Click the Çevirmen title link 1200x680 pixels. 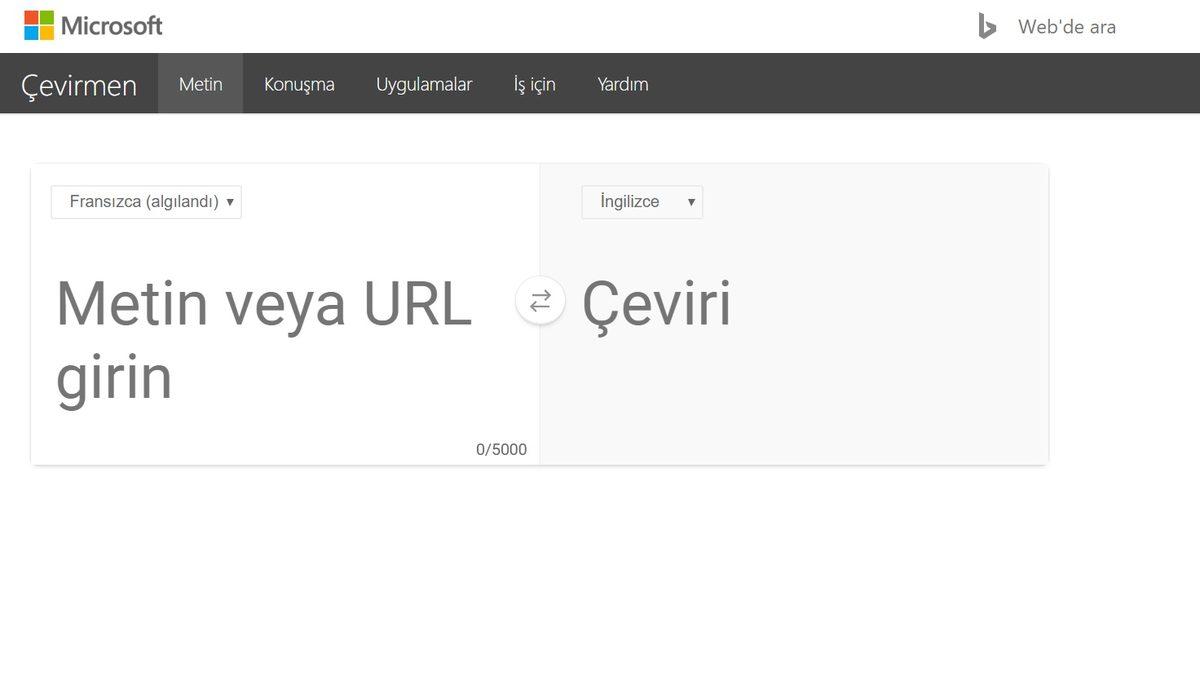pyautogui.click(x=77, y=85)
